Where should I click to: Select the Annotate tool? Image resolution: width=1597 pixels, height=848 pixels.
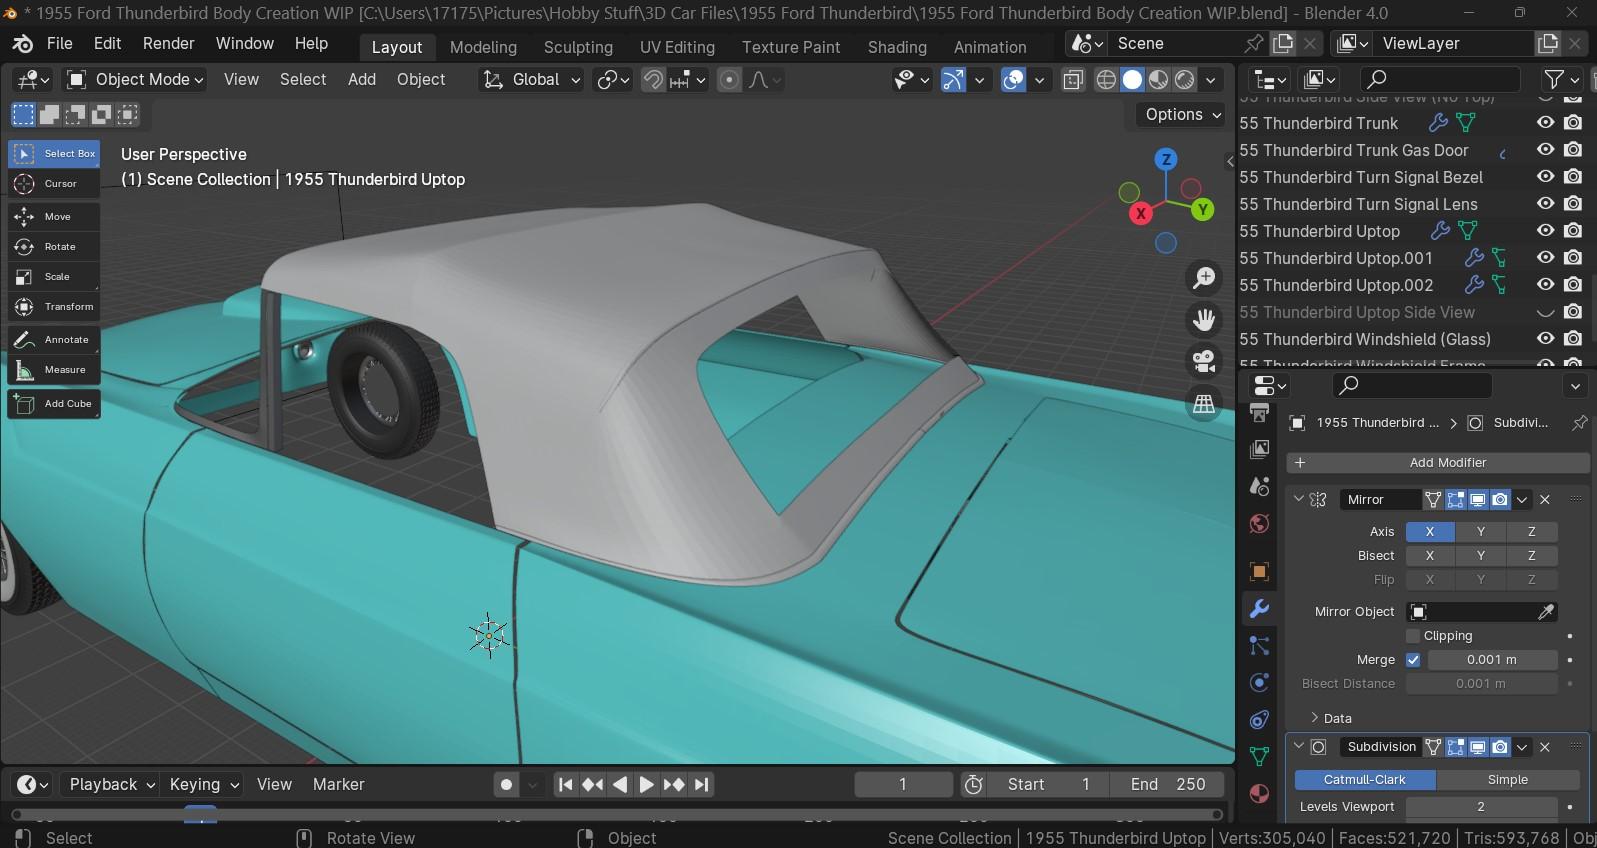coord(55,340)
